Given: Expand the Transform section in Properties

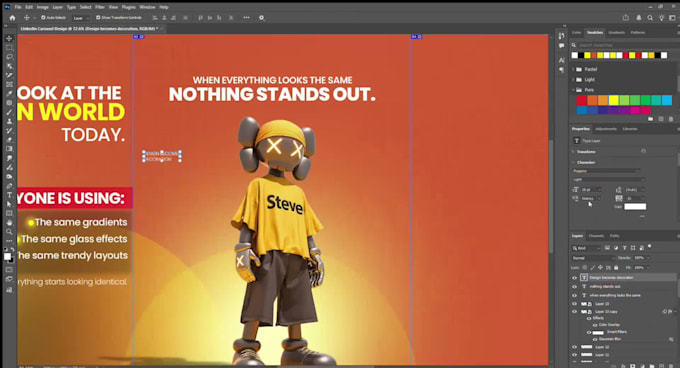Looking at the screenshot, I should pos(573,152).
